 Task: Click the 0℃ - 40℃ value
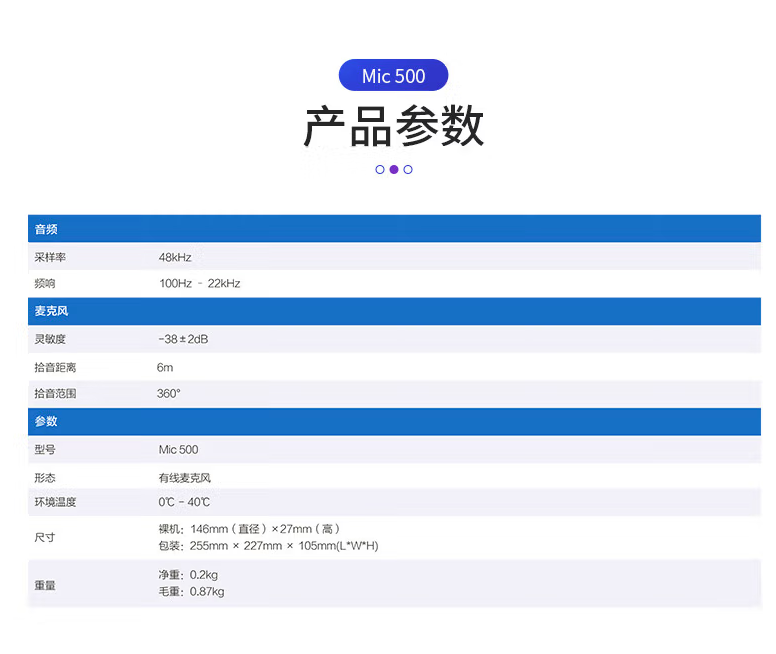click(184, 502)
